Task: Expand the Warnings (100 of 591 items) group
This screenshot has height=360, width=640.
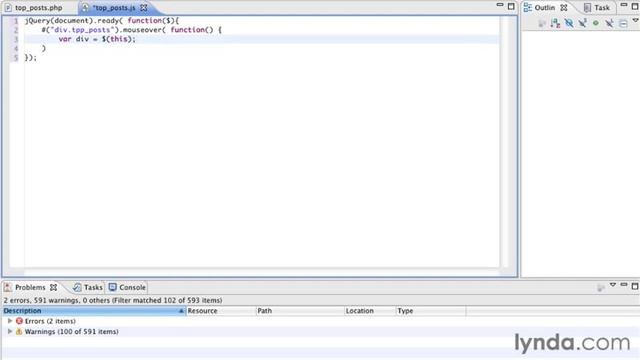Action: point(10,331)
